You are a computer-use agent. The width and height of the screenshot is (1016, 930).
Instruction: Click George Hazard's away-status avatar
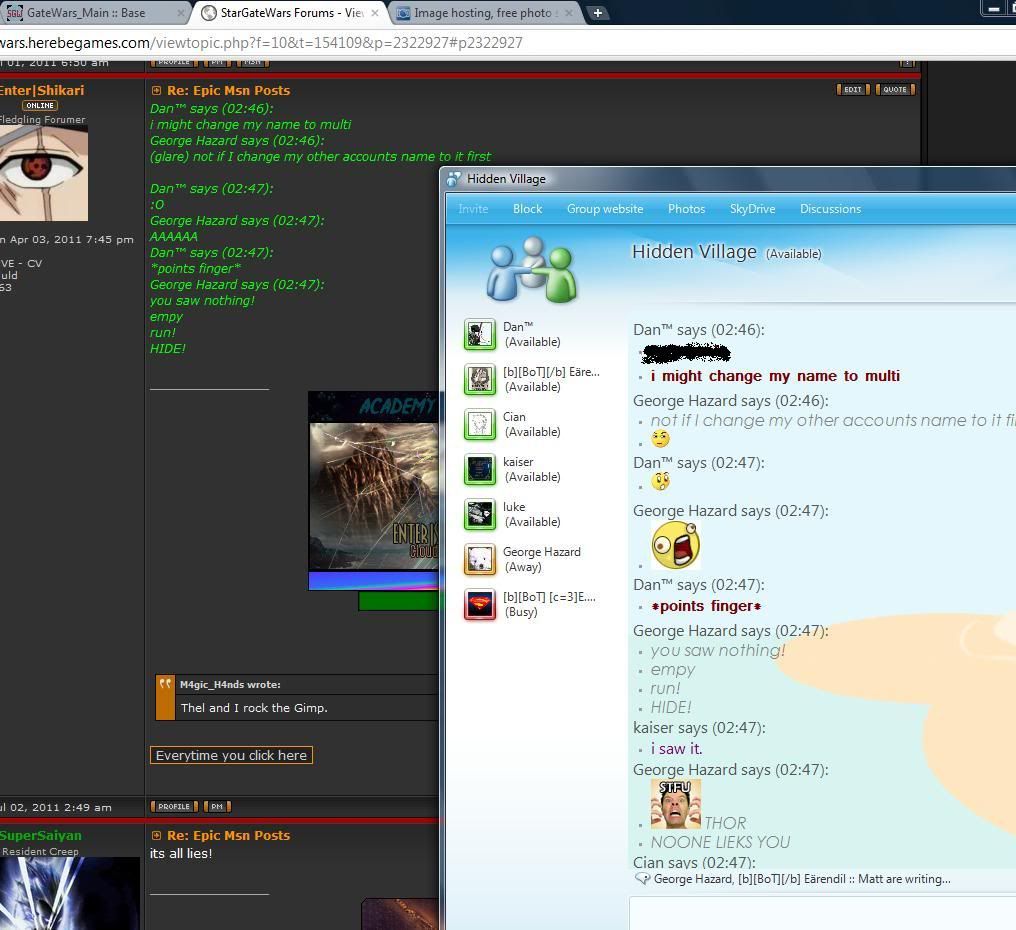[x=480, y=559]
